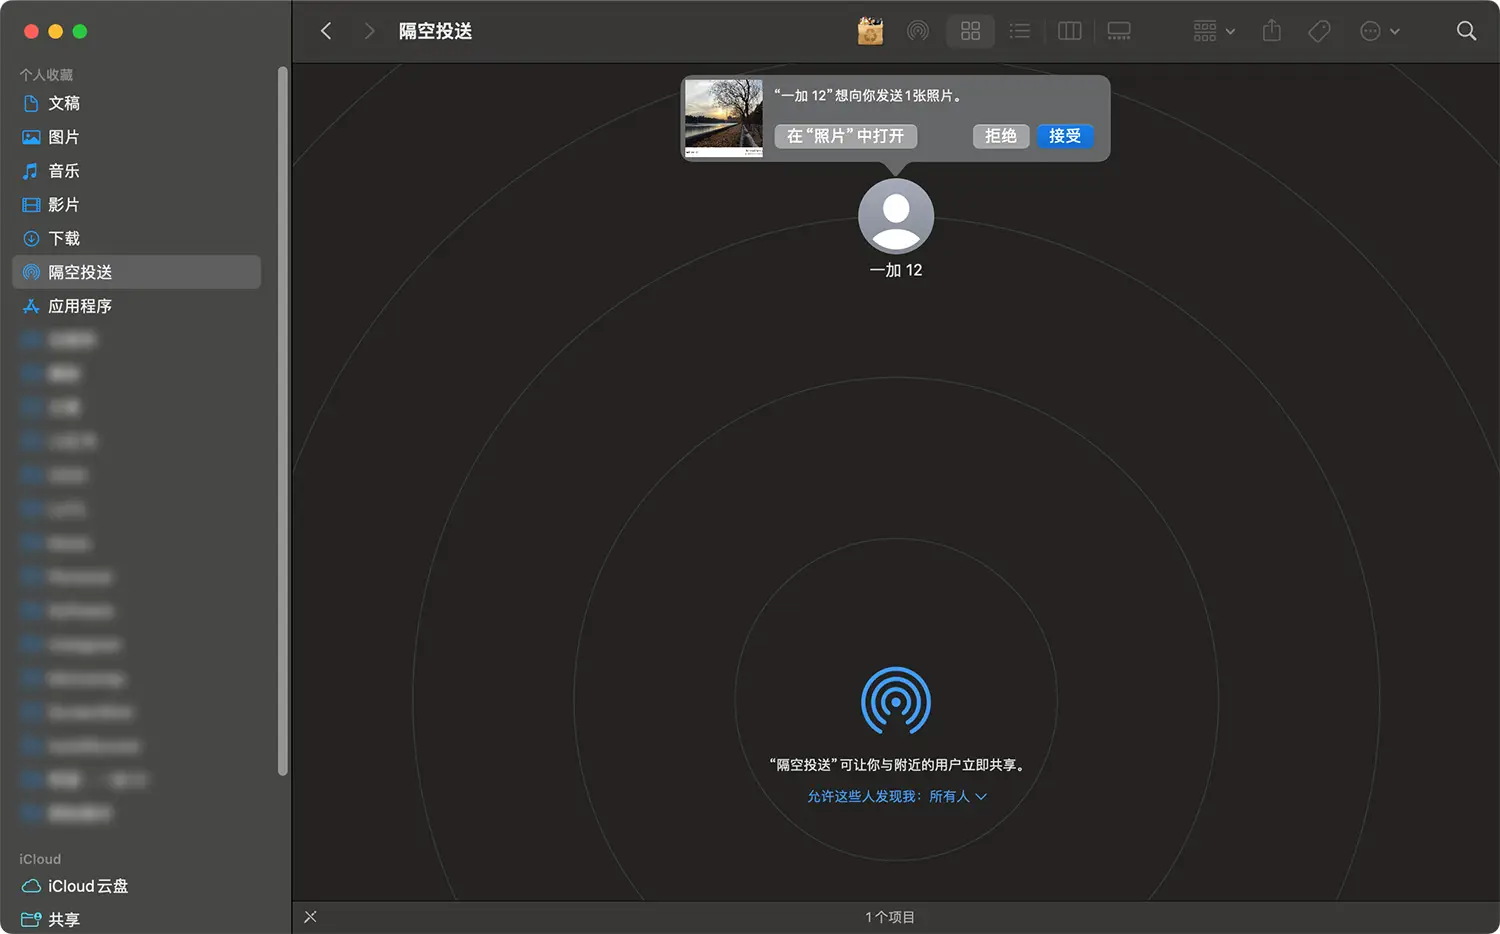Click the 隔空投送 window title
The height and width of the screenshot is (934, 1500).
(x=435, y=31)
